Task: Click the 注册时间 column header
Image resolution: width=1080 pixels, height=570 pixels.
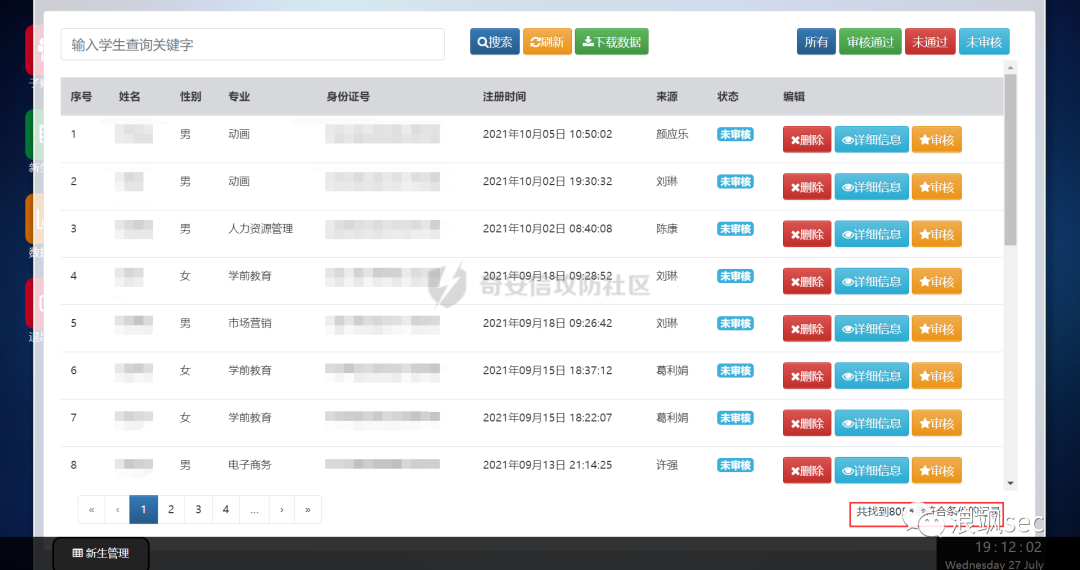Action: pyautogui.click(x=504, y=96)
